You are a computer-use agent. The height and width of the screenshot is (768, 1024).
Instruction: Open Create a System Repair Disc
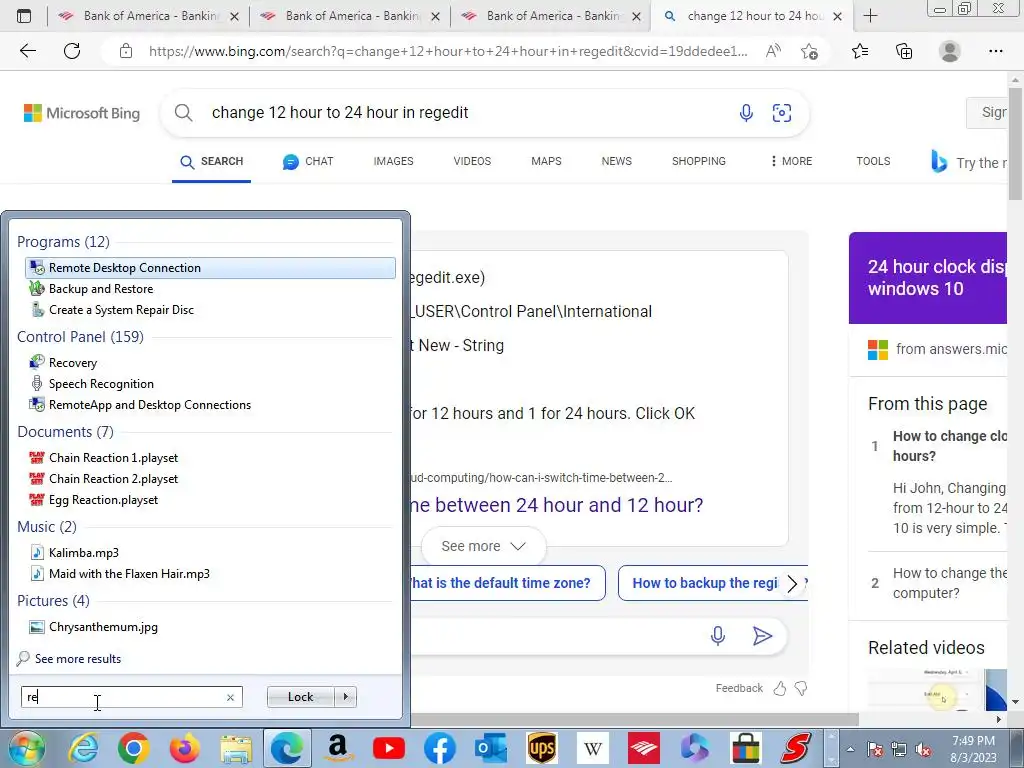(121, 310)
